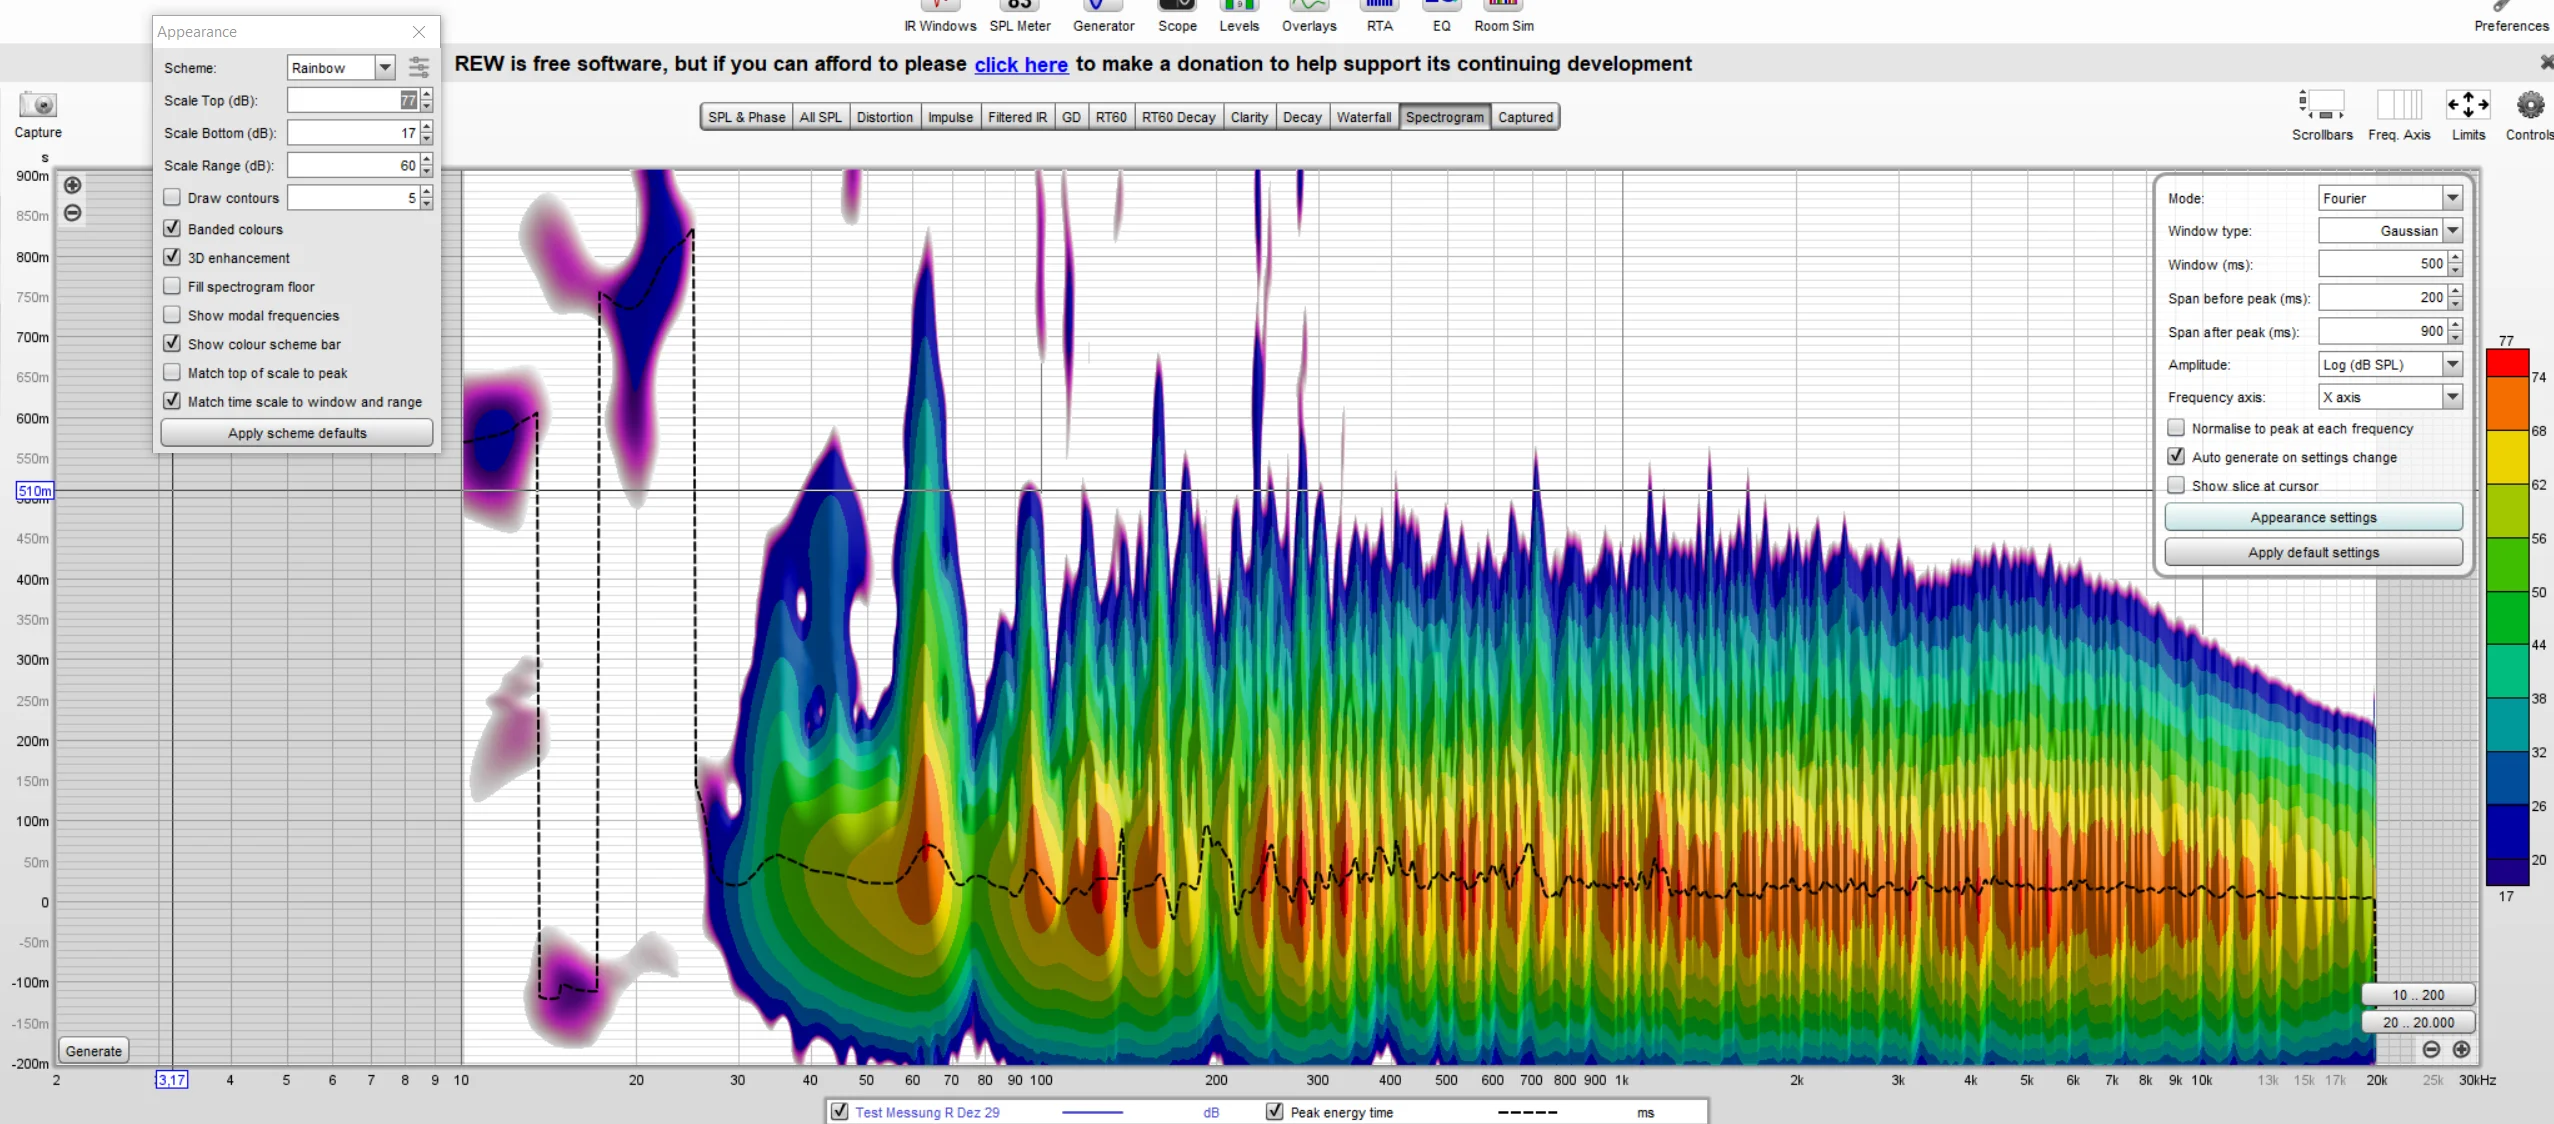2554x1124 pixels.
Task: Click the rainbow colour scale bar
Action: 2507,617
